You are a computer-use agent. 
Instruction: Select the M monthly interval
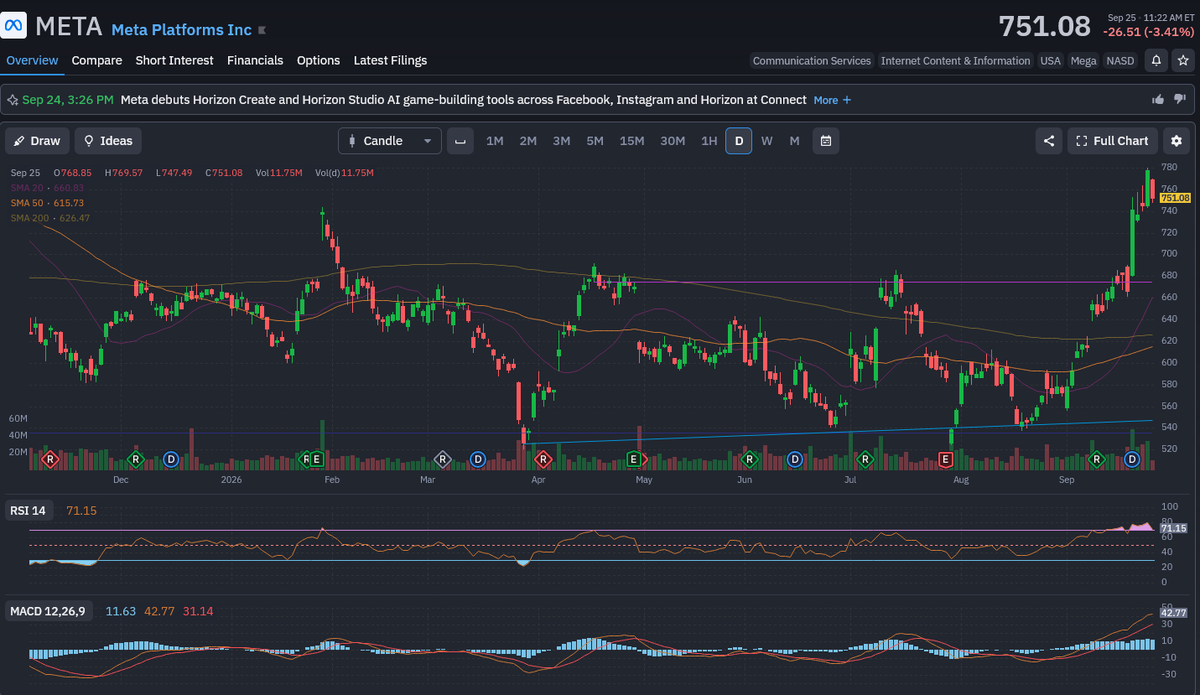pos(795,141)
